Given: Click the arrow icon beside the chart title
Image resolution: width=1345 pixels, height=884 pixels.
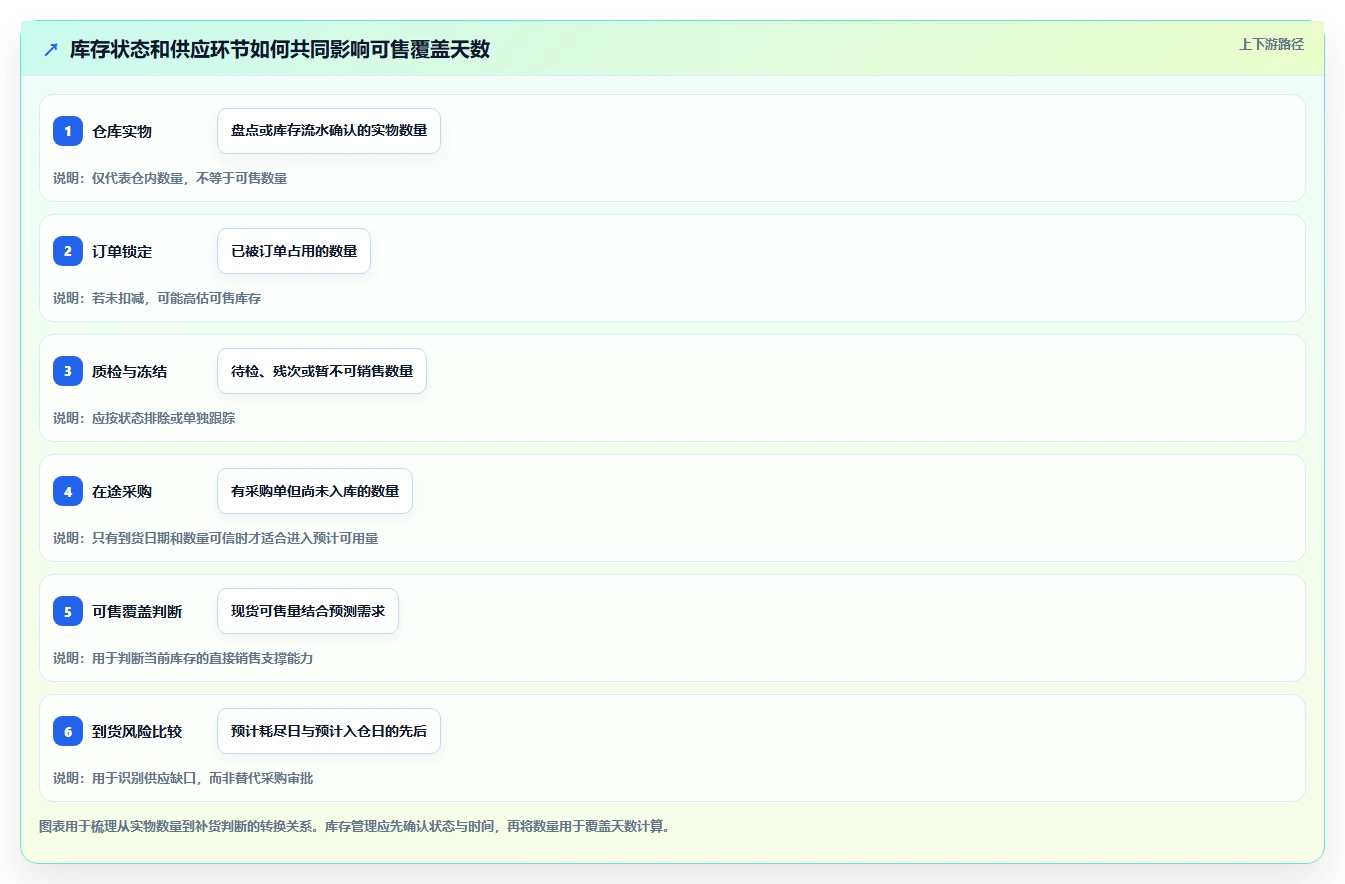Looking at the screenshot, I should [x=51, y=50].
